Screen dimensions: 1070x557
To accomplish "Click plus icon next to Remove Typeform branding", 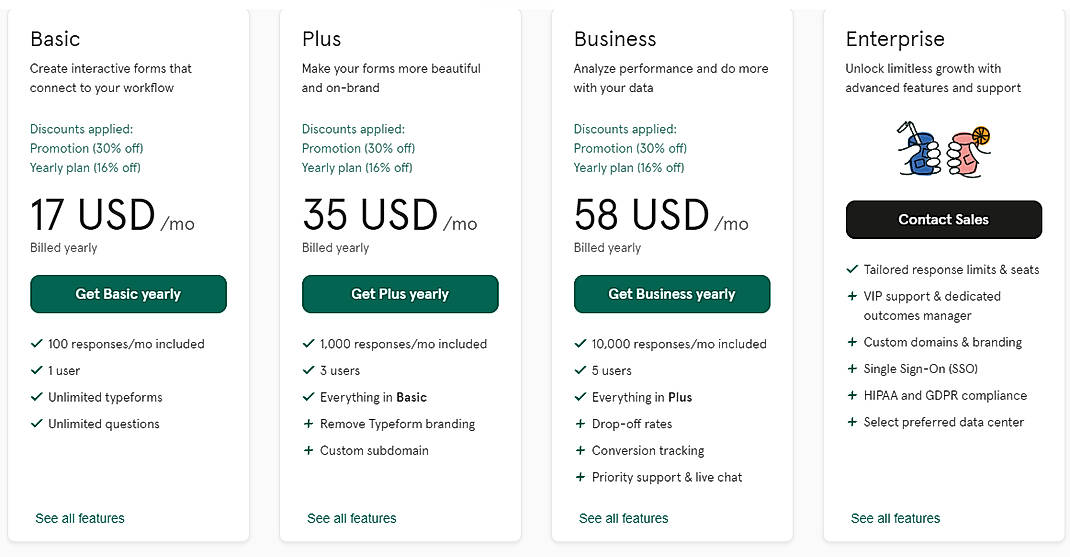I will click(309, 424).
